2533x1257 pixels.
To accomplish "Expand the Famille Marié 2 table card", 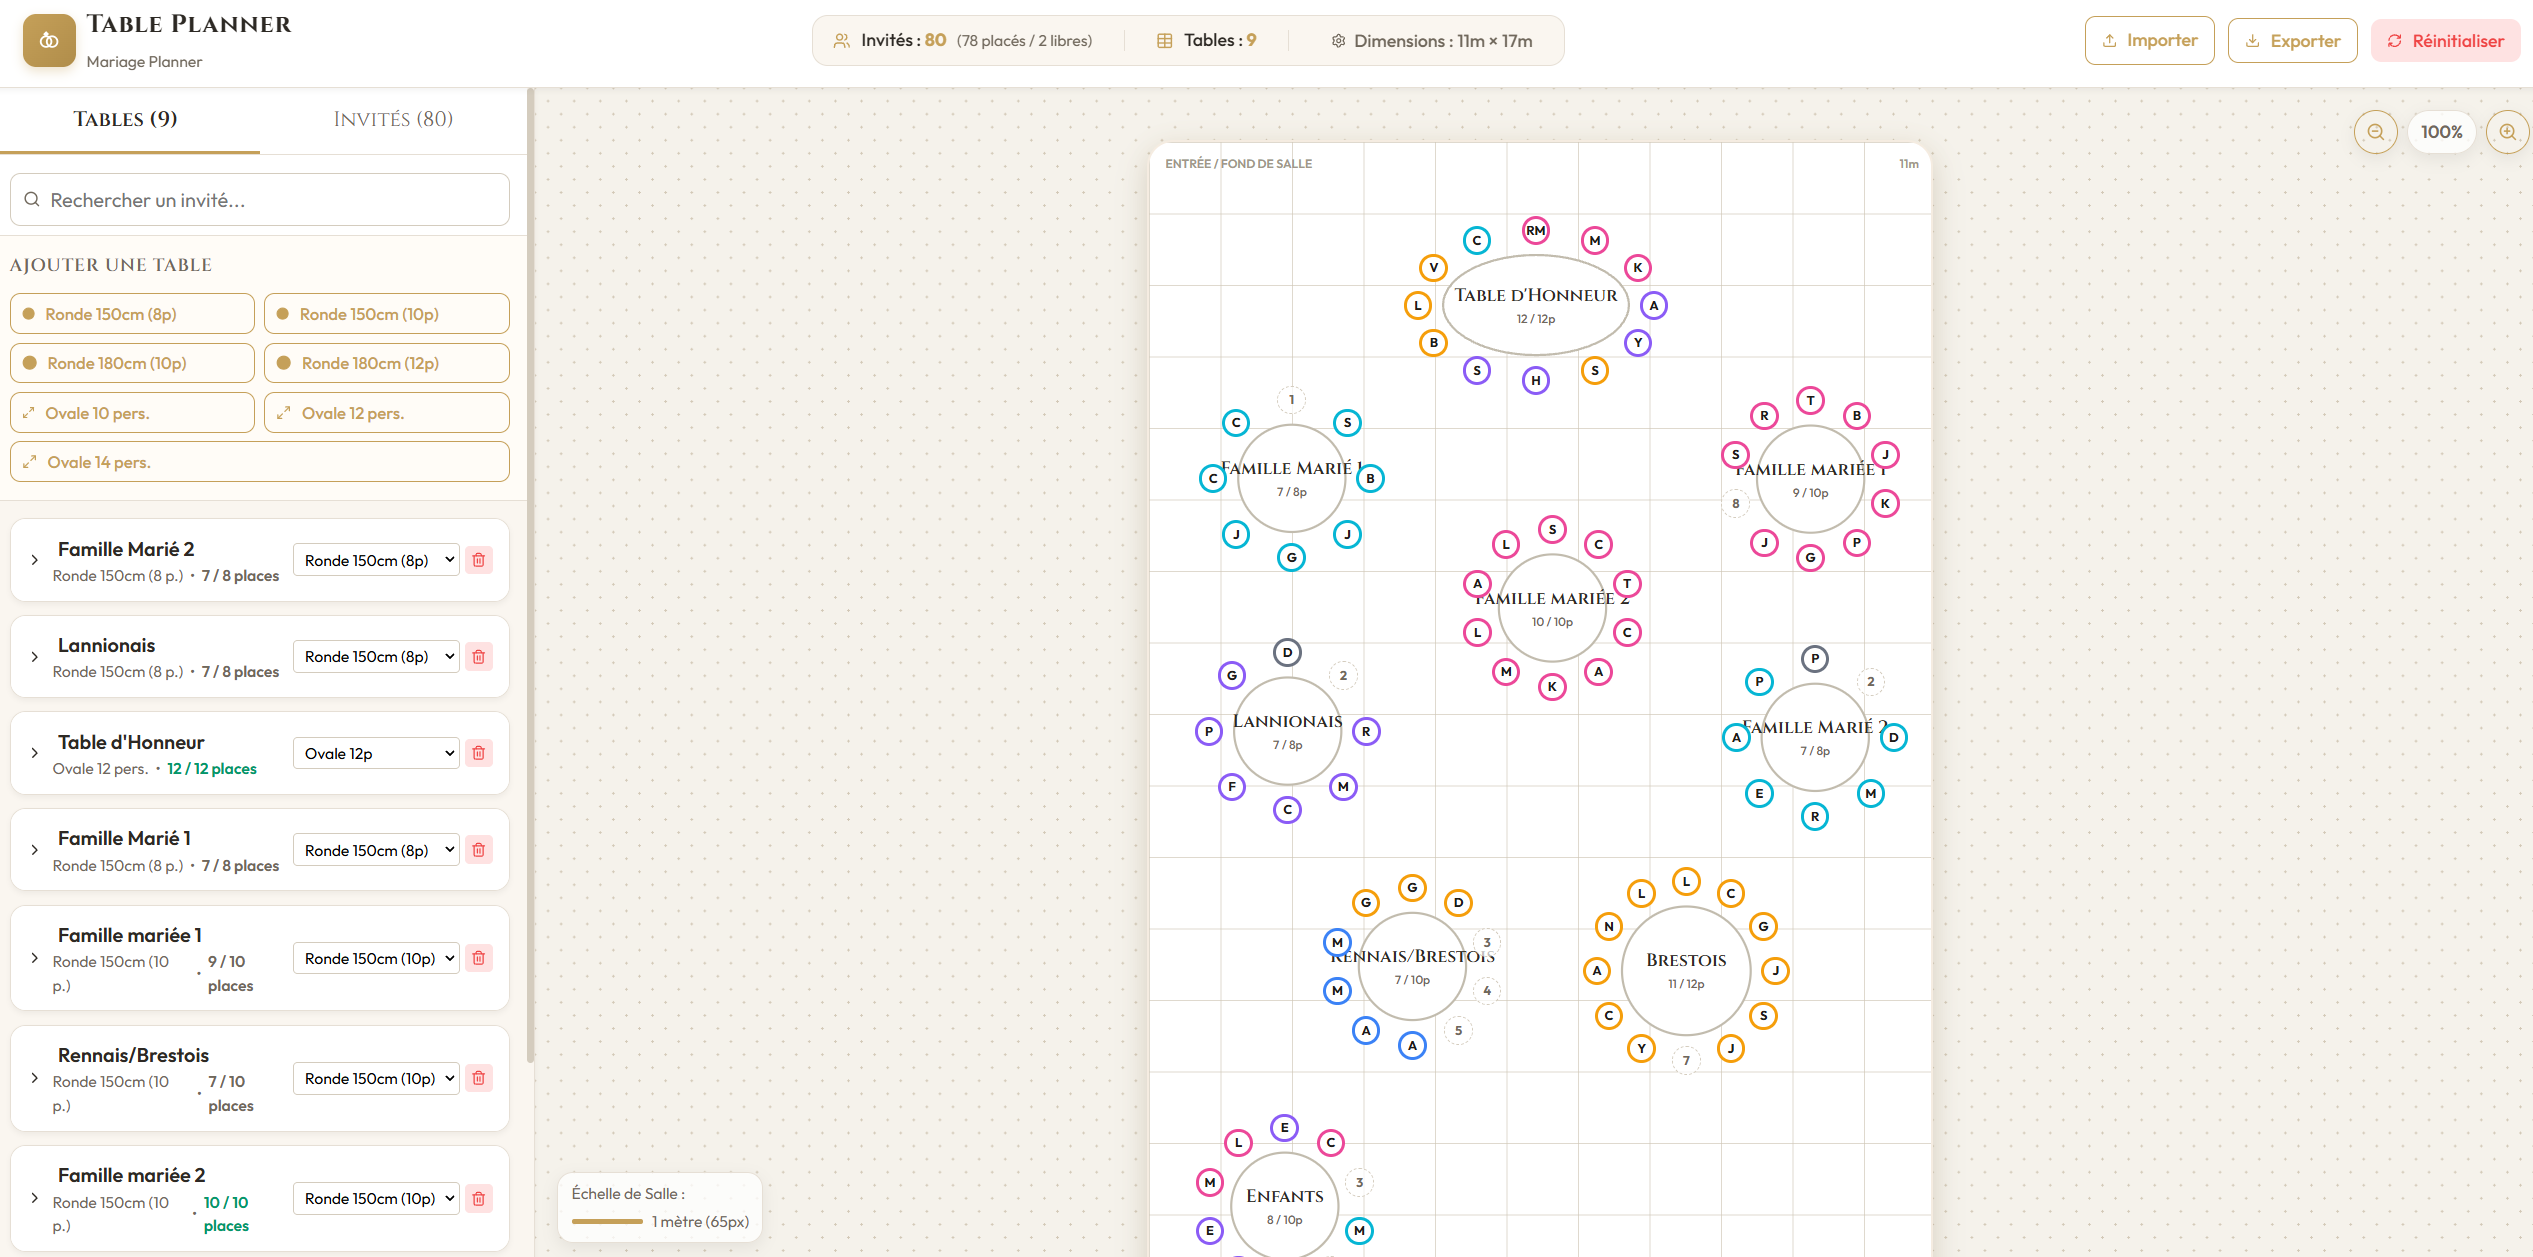I will click(x=35, y=560).
